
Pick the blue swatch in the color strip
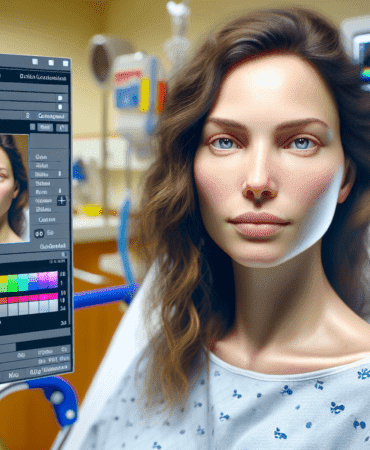[x=33, y=281]
